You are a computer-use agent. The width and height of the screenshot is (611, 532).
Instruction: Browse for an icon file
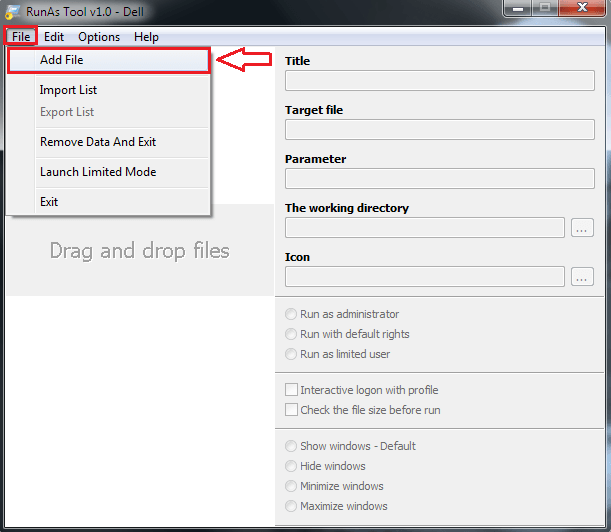(x=582, y=277)
